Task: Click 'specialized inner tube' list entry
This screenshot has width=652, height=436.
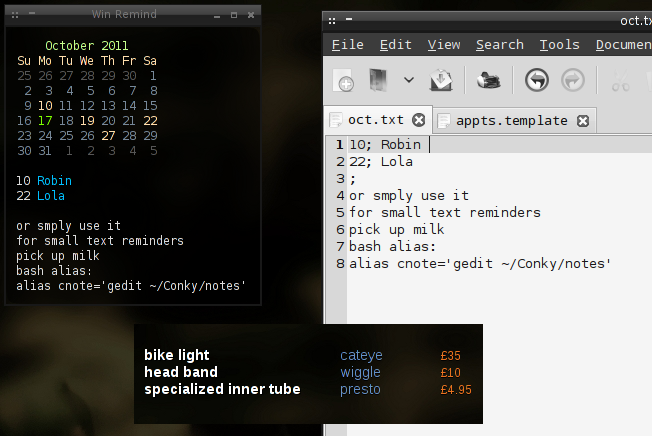Action: tap(222, 389)
